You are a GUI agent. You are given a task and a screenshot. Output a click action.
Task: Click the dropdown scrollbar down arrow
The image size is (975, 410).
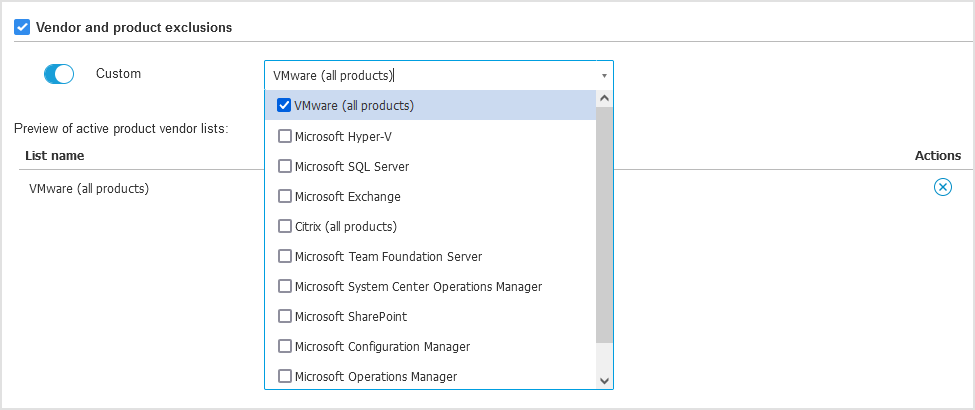tap(604, 381)
